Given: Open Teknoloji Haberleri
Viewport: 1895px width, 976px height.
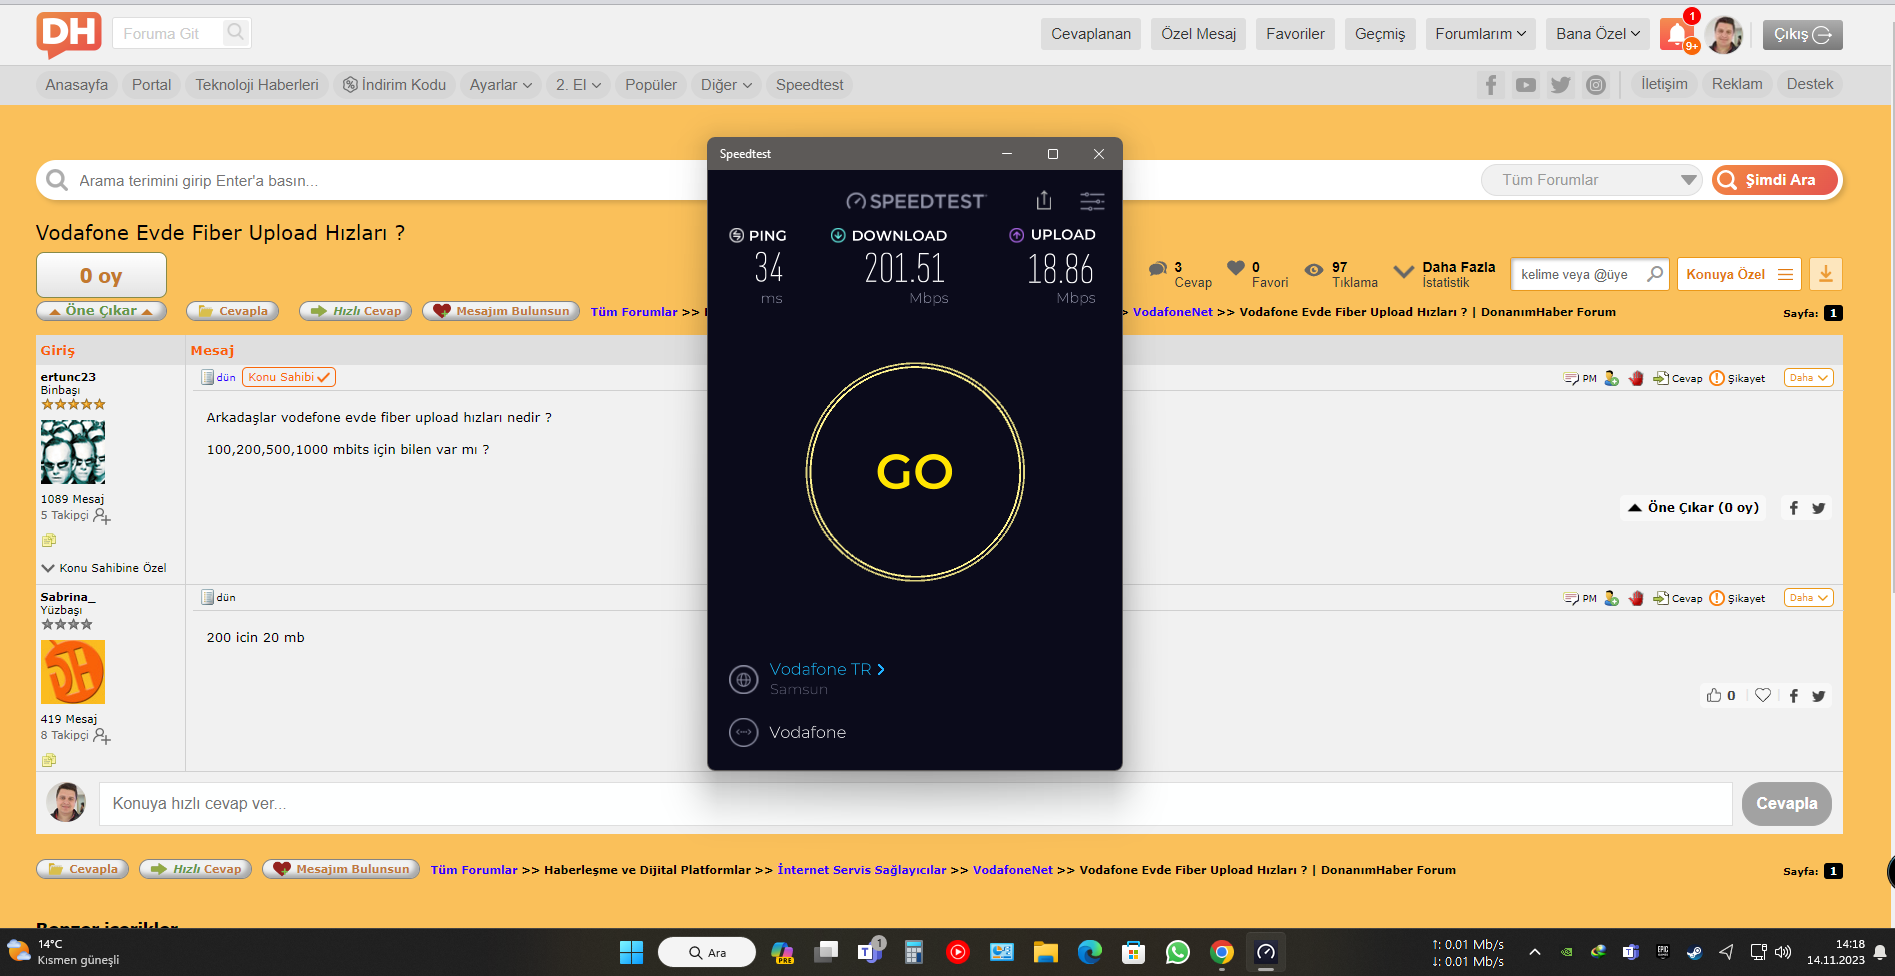Looking at the screenshot, I should 257,85.
